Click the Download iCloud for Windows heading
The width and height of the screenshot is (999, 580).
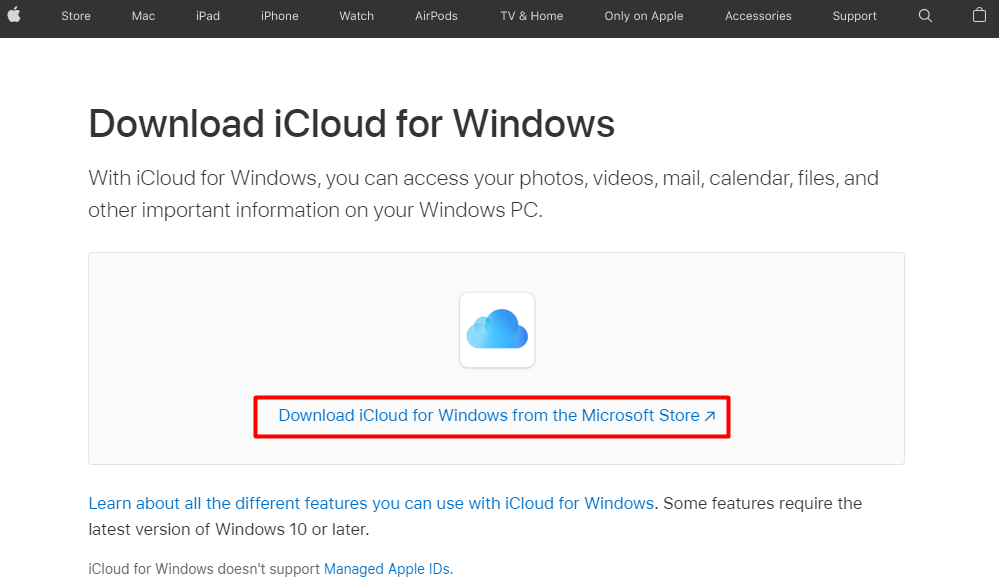point(352,124)
